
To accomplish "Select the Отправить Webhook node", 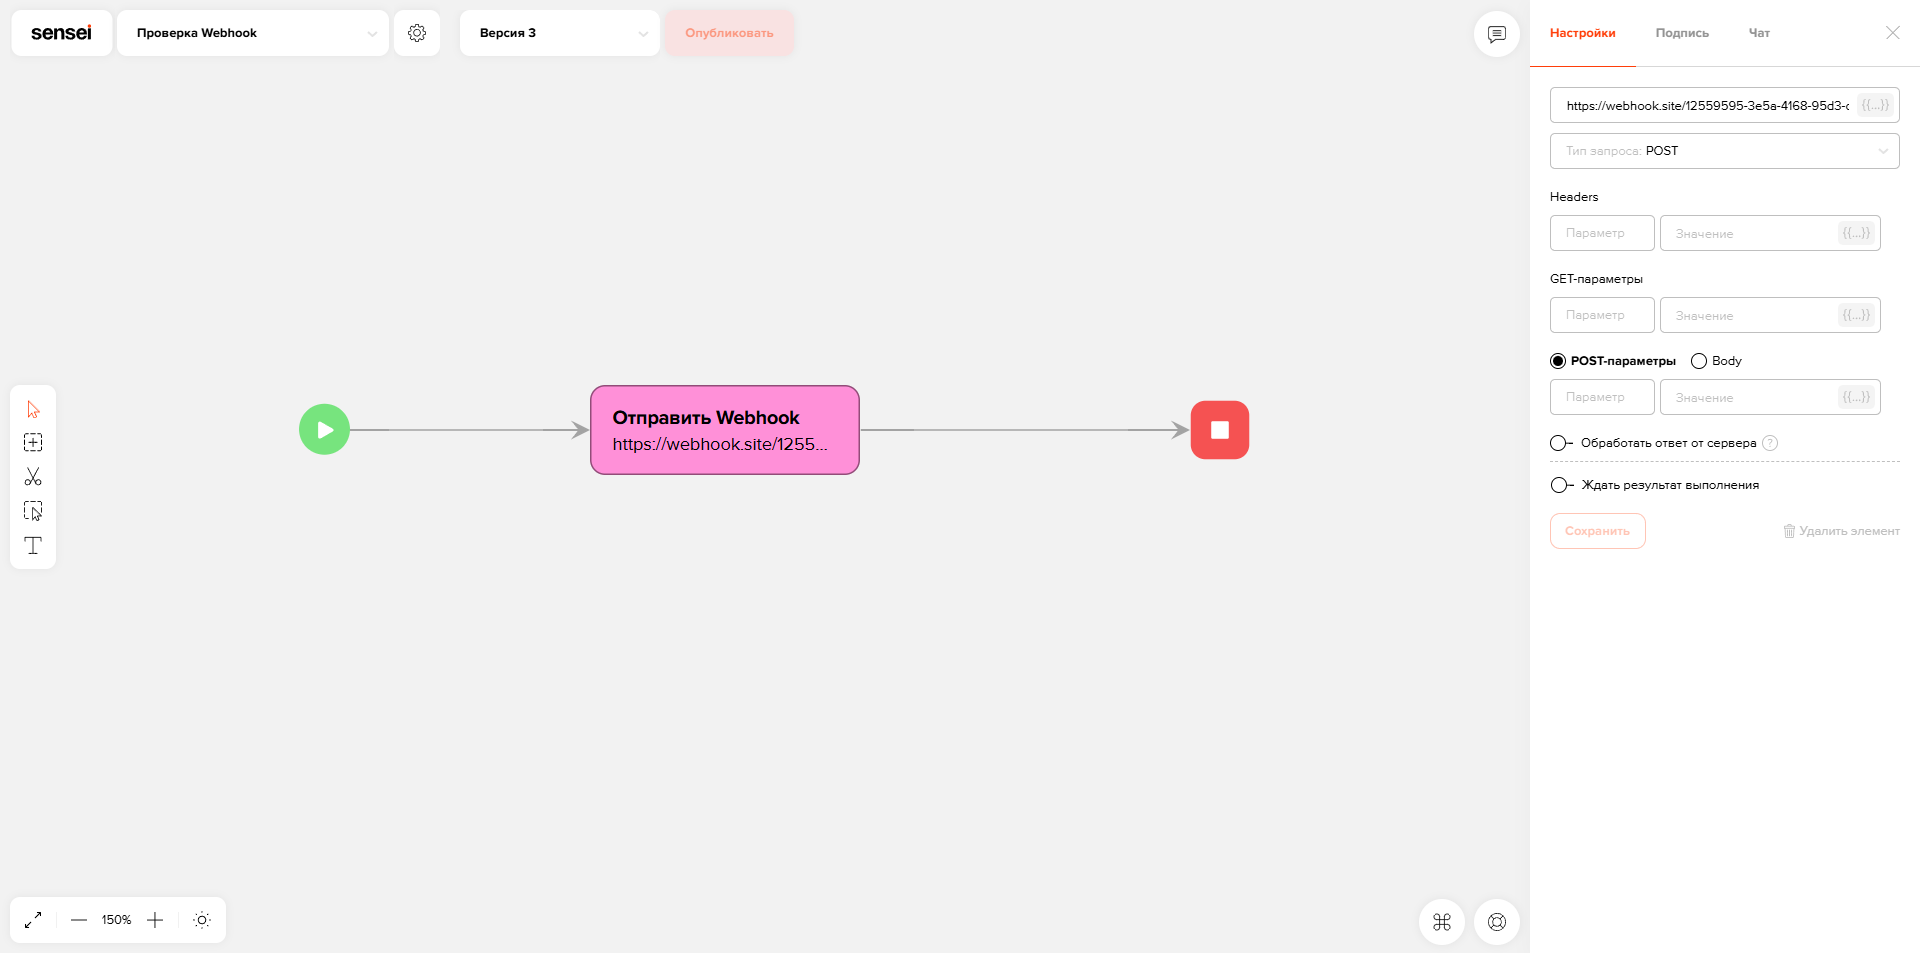I will [x=725, y=430].
